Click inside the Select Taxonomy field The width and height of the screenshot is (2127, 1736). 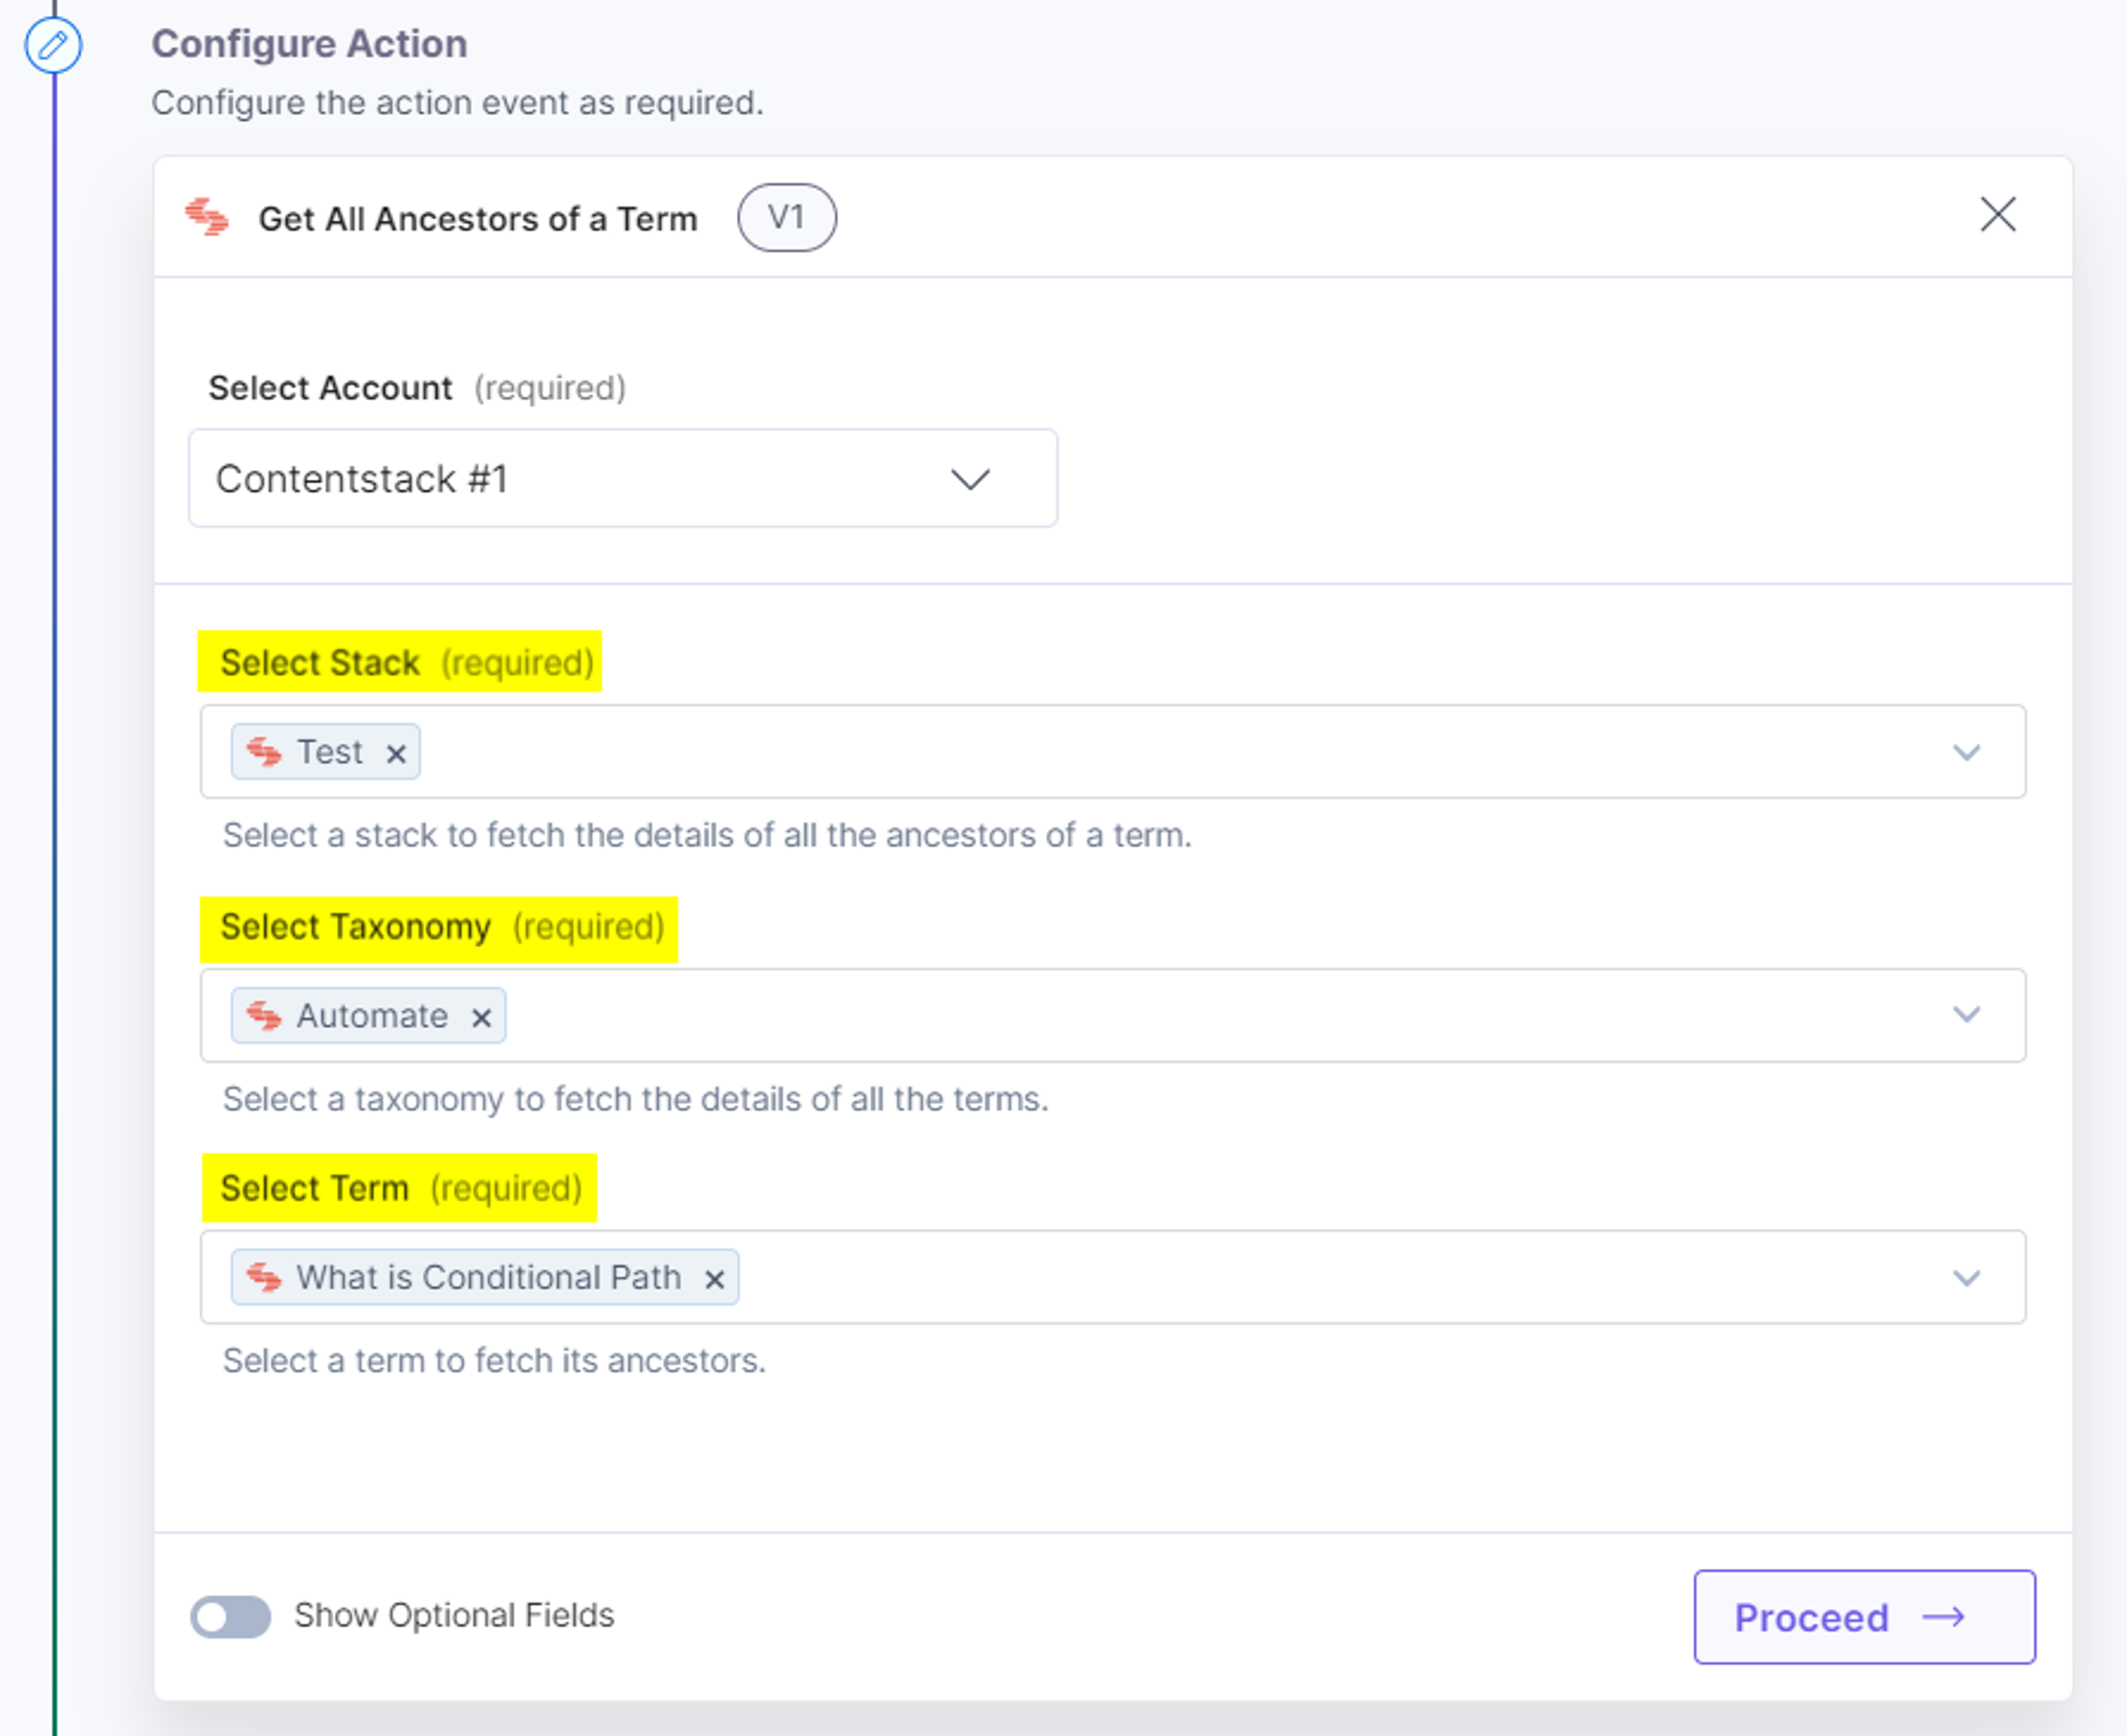tap(1113, 1015)
